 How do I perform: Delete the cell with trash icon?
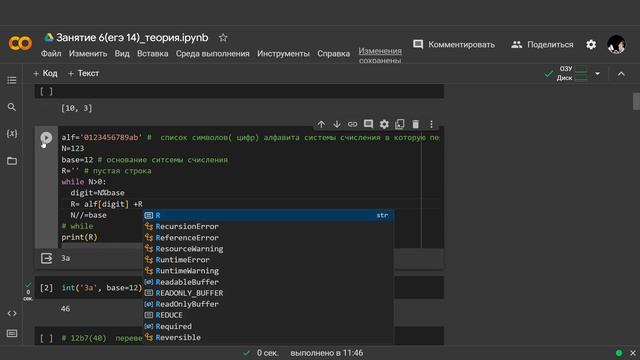(416, 124)
